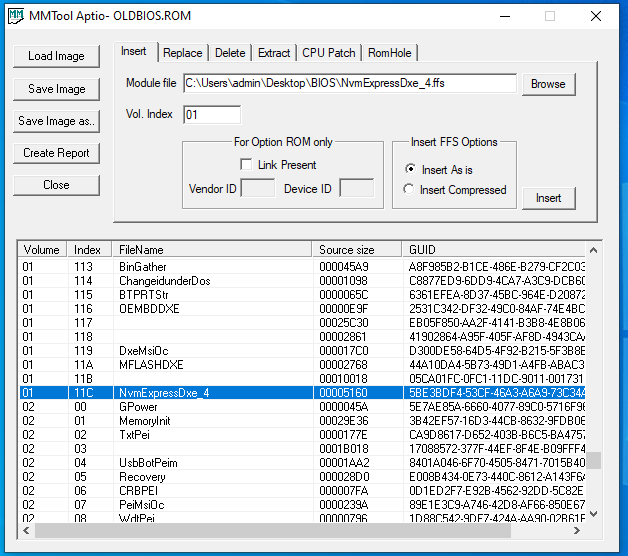The height and width of the screenshot is (556, 628).
Task: Click GUID starting with 5BE3BDF4
Action: [x=497, y=393]
